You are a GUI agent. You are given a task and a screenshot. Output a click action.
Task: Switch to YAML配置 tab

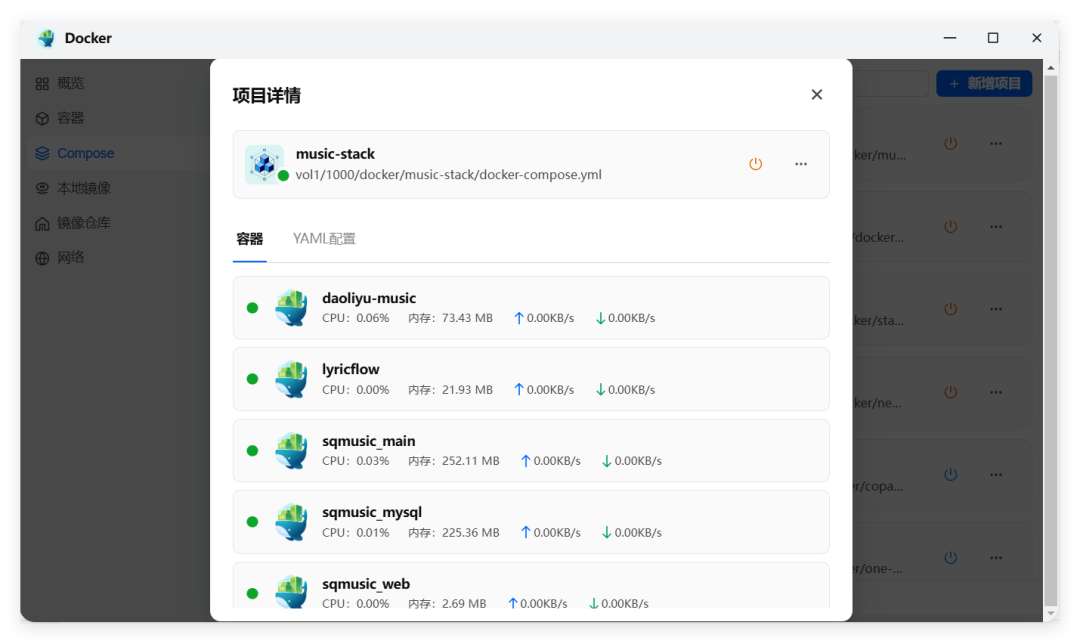(x=324, y=238)
